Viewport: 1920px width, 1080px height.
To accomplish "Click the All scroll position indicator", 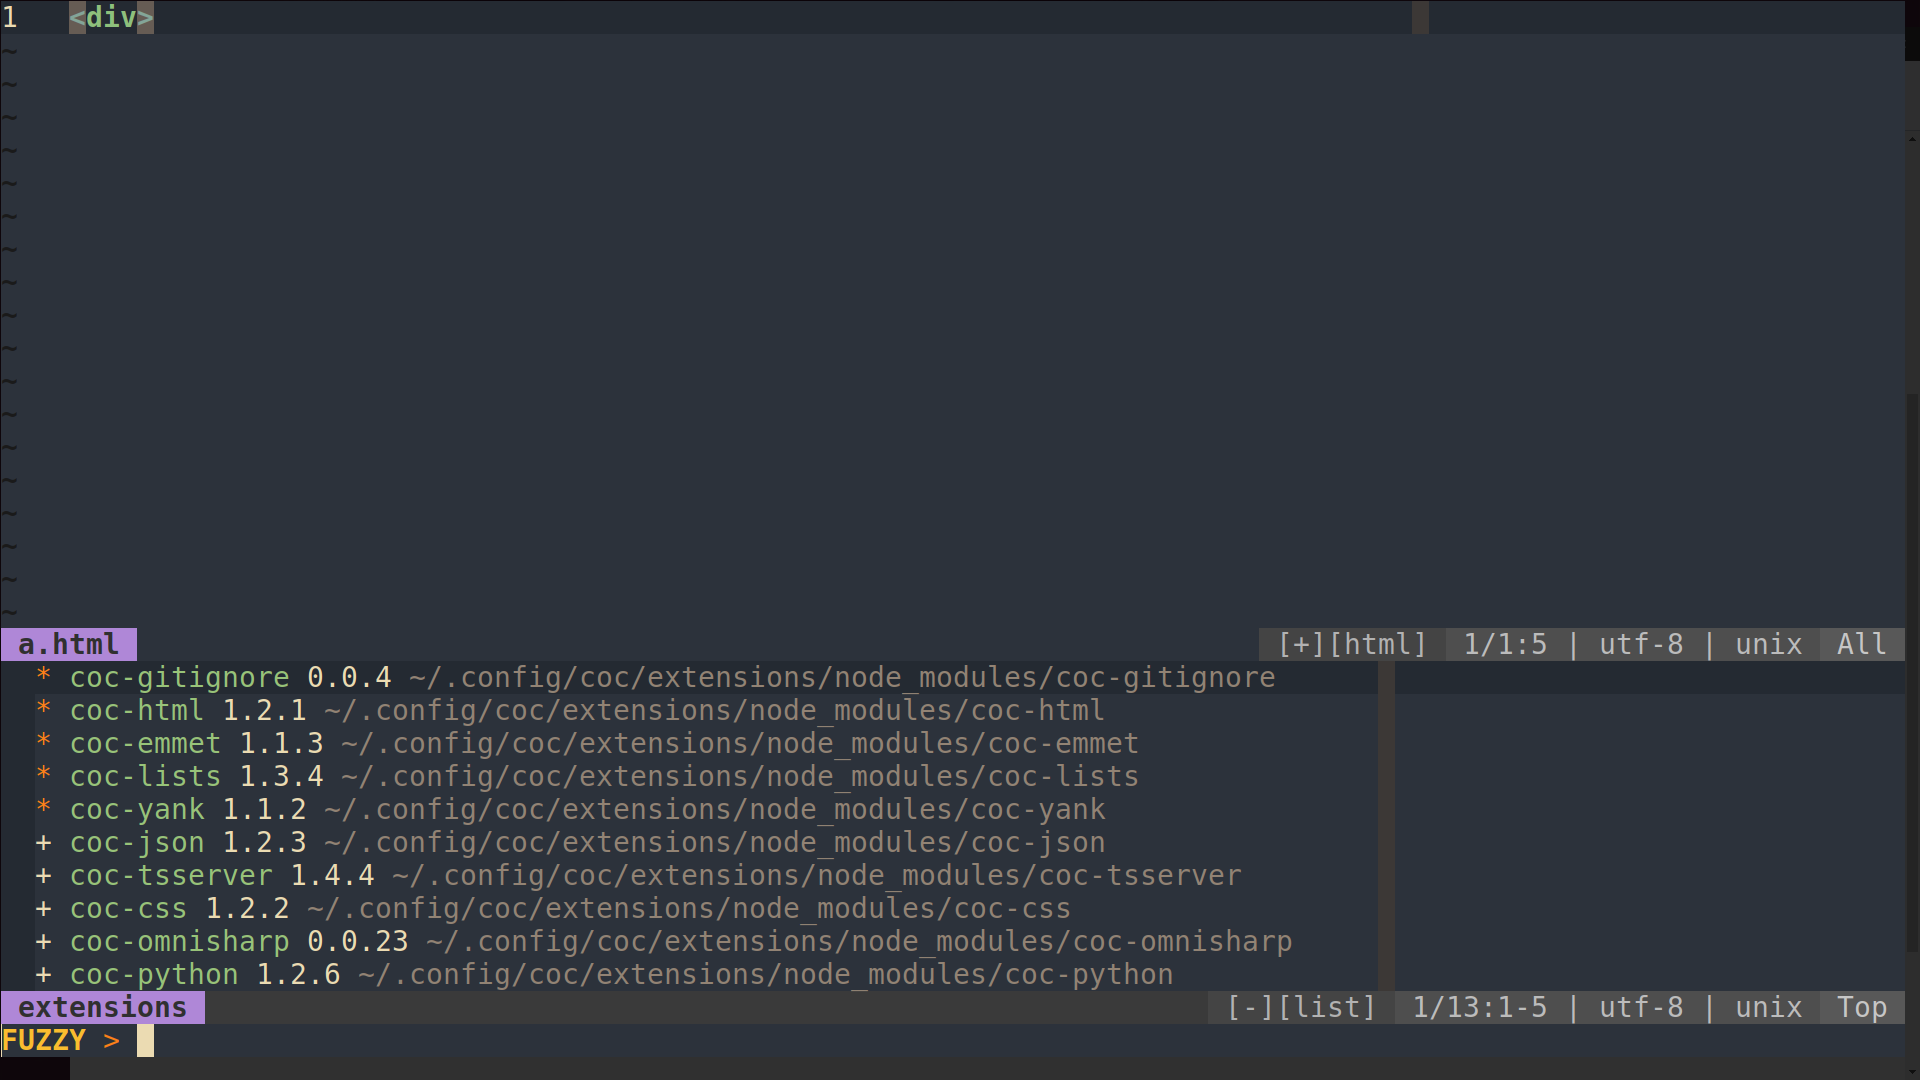I will [x=1861, y=644].
